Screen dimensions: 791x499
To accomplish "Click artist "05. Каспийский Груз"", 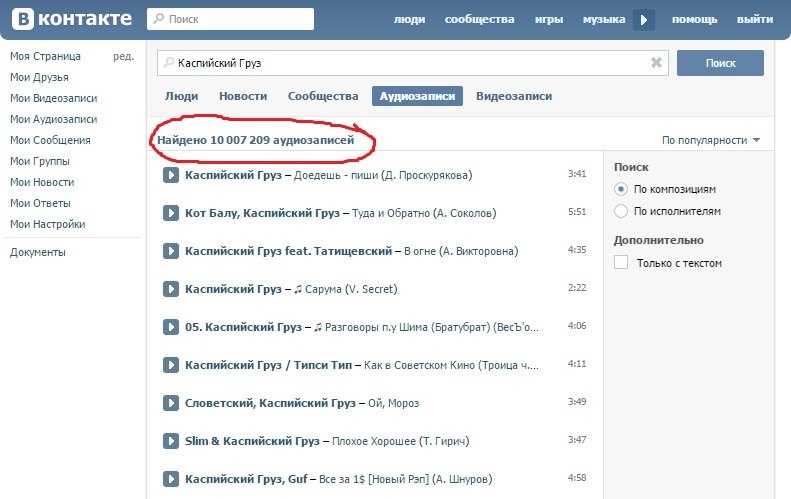I will click(243, 327).
